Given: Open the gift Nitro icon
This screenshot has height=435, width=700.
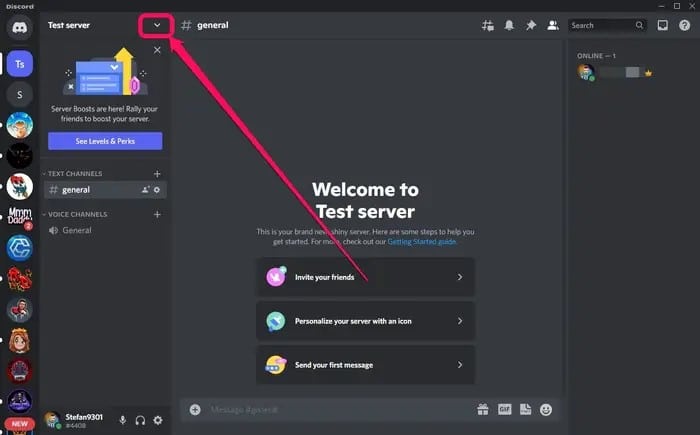Looking at the screenshot, I should pyautogui.click(x=483, y=410).
